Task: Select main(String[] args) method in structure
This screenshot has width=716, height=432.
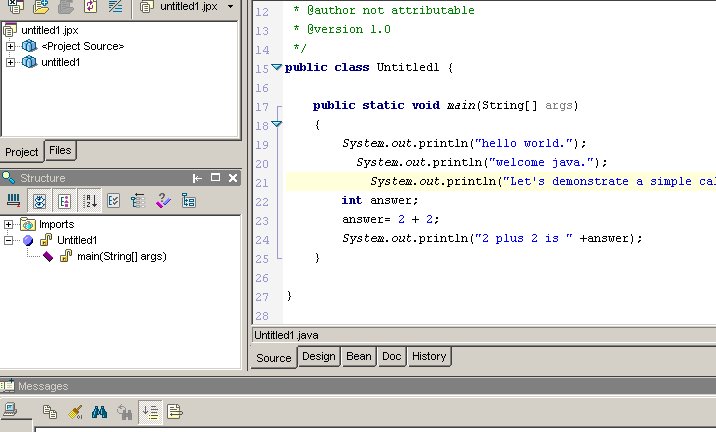Action: 121,256
